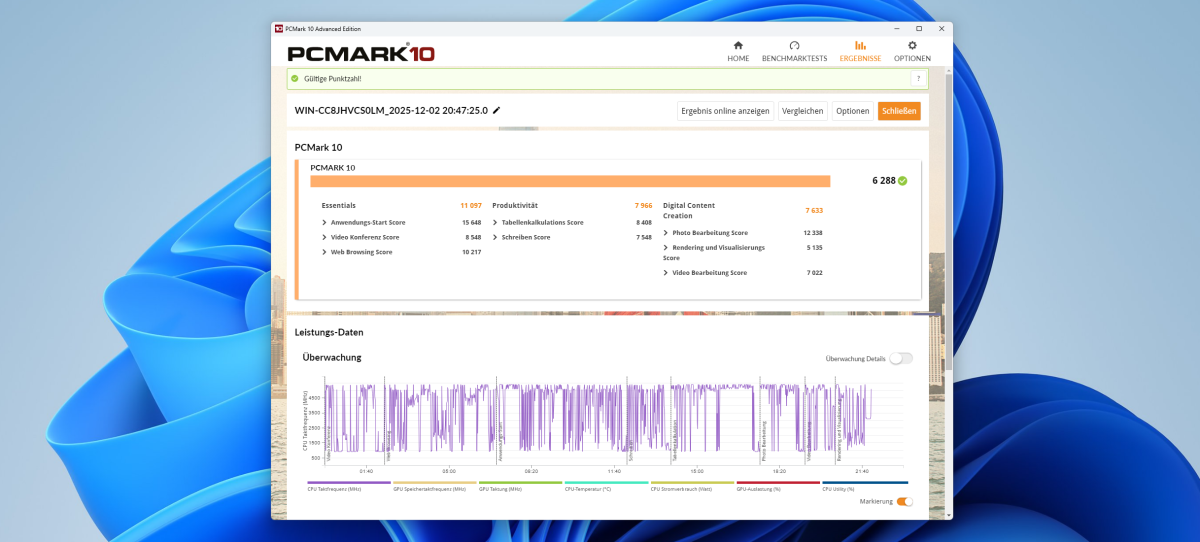
Task: Click the green valid-score checkmark icon in banner
Action: [x=294, y=78]
